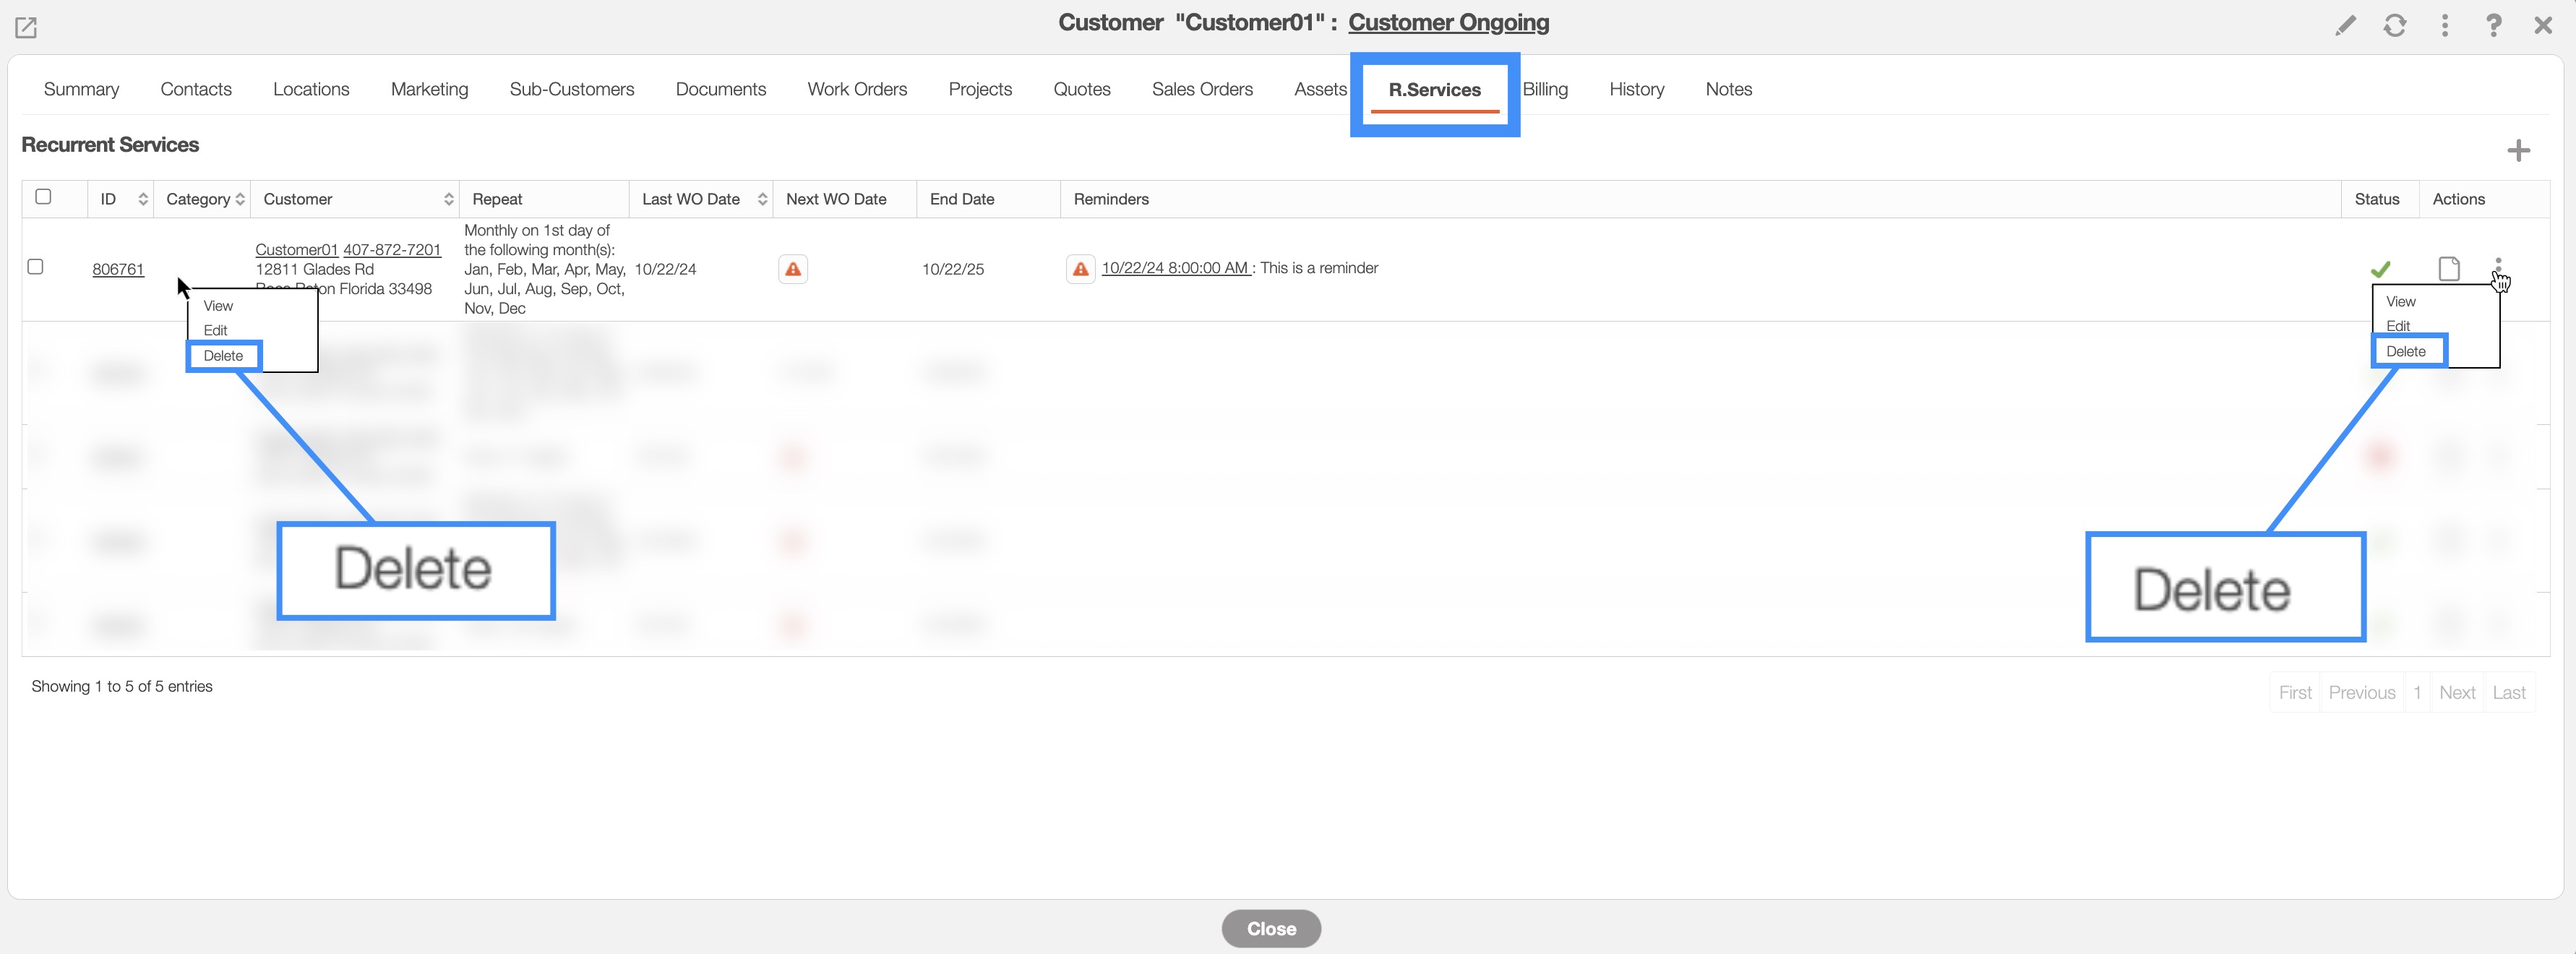Click the refresh icon in header
Image resolution: width=2576 pixels, height=954 pixels.
coord(2394,26)
